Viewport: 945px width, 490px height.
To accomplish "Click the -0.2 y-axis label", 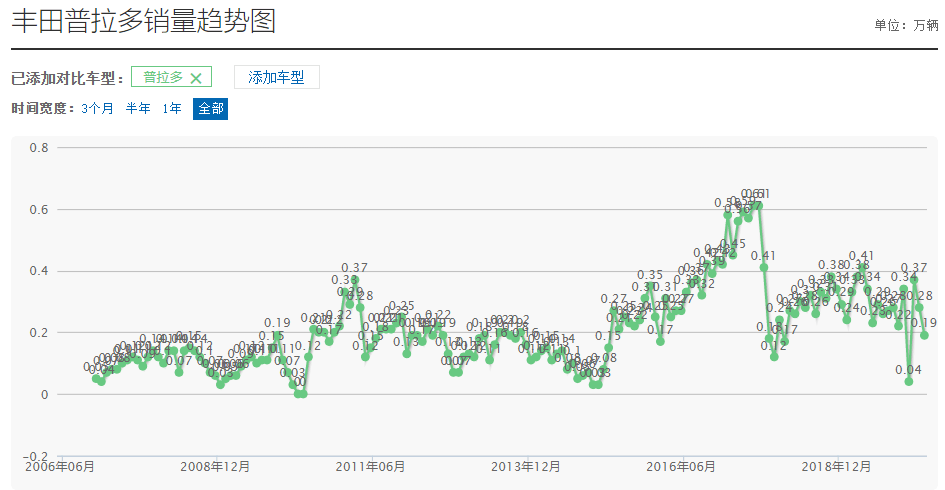I will pyautogui.click(x=36, y=456).
